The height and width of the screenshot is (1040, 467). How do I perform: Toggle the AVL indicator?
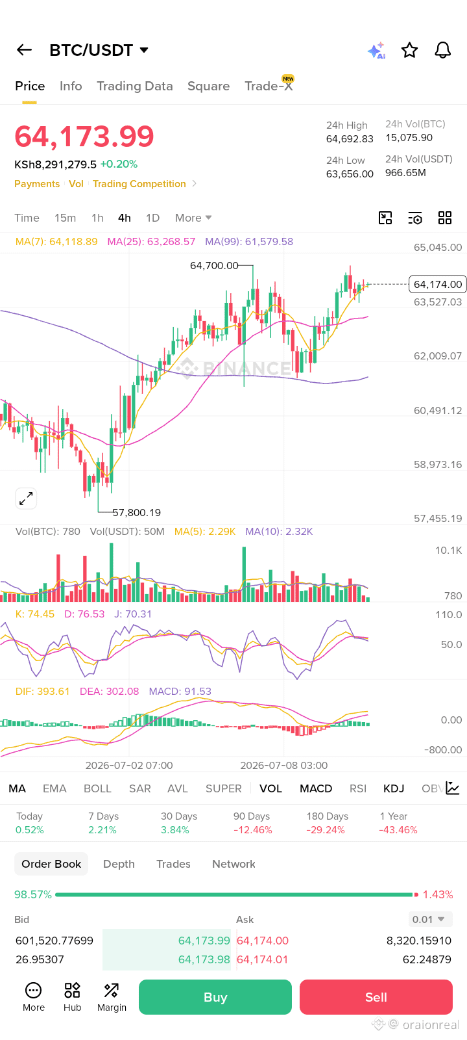point(178,789)
